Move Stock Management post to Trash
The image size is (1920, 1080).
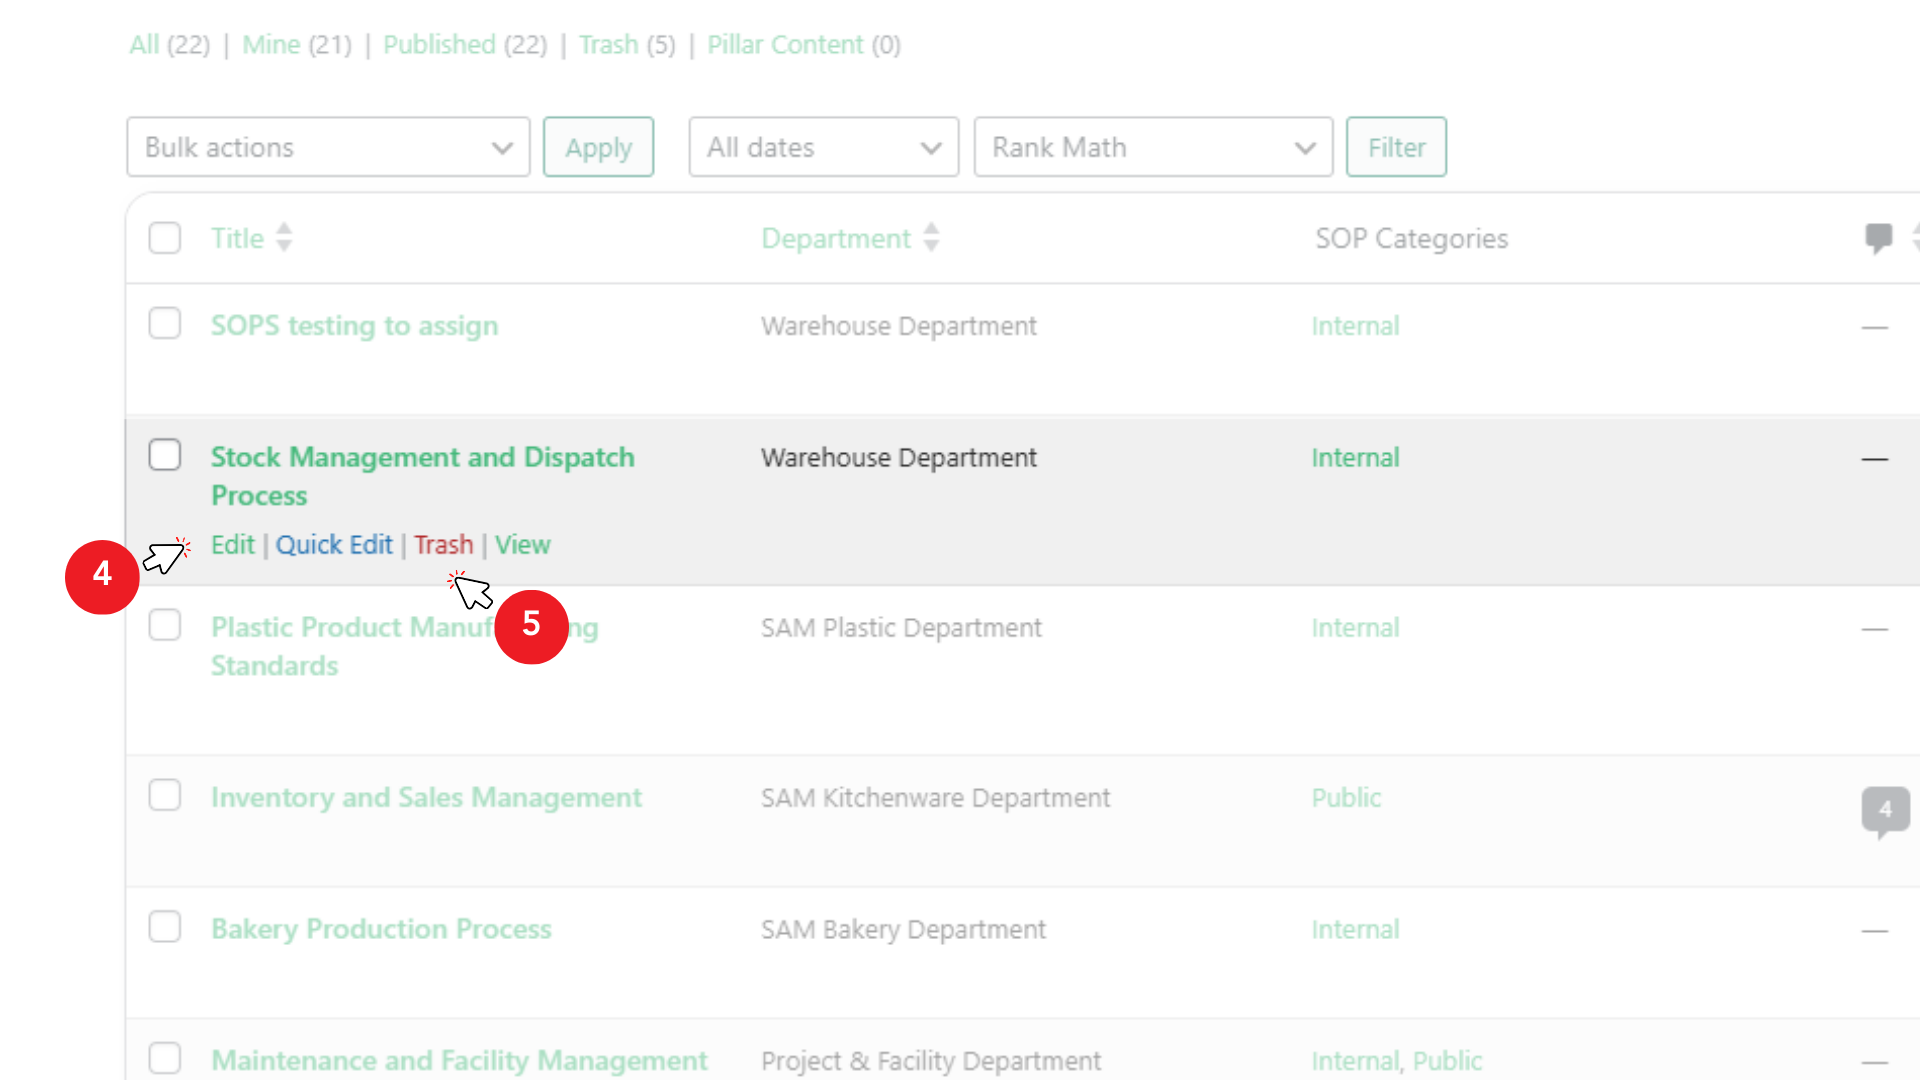[443, 545]
